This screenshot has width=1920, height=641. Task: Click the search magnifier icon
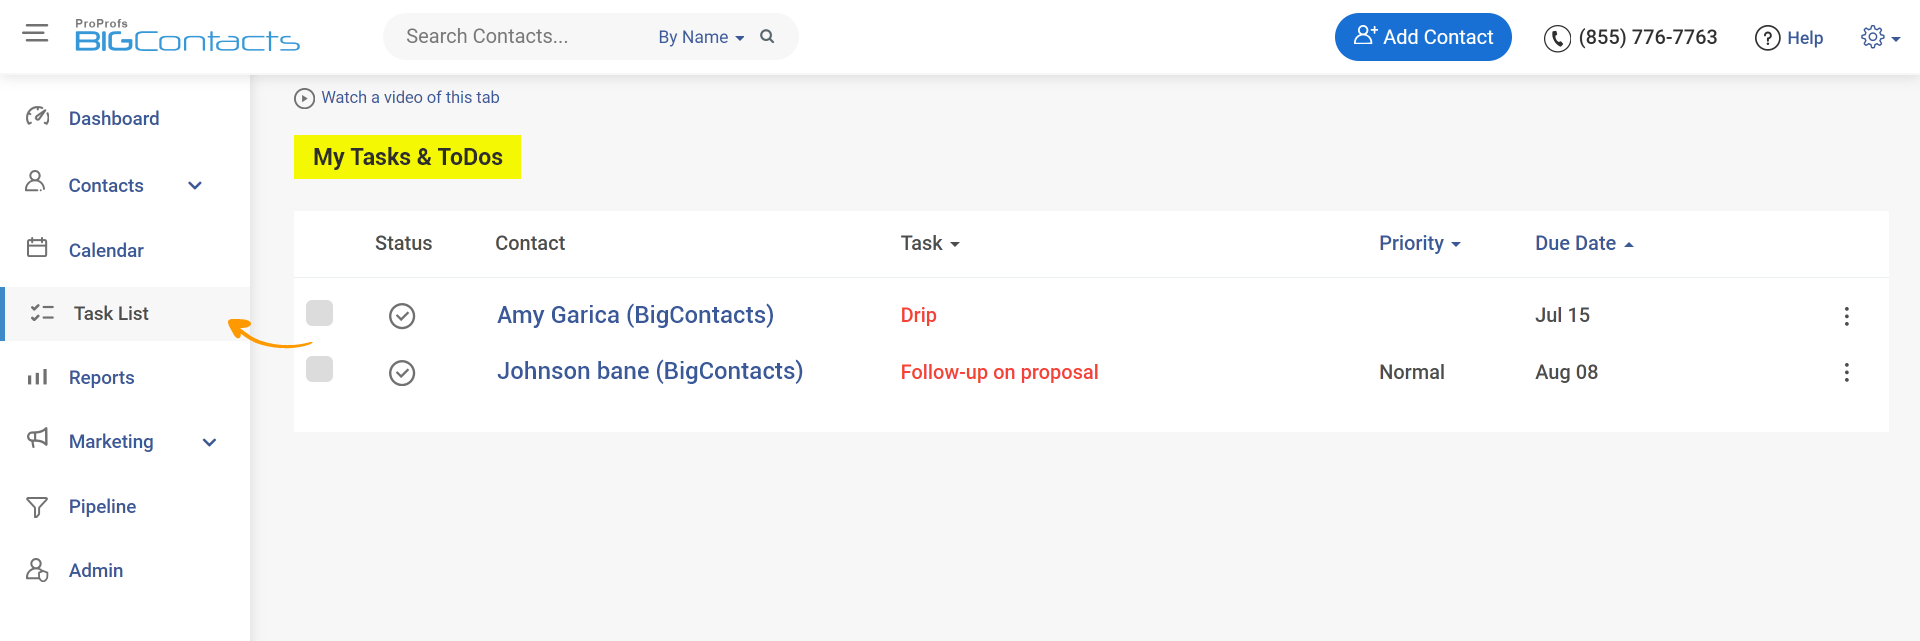coord(767,37)
